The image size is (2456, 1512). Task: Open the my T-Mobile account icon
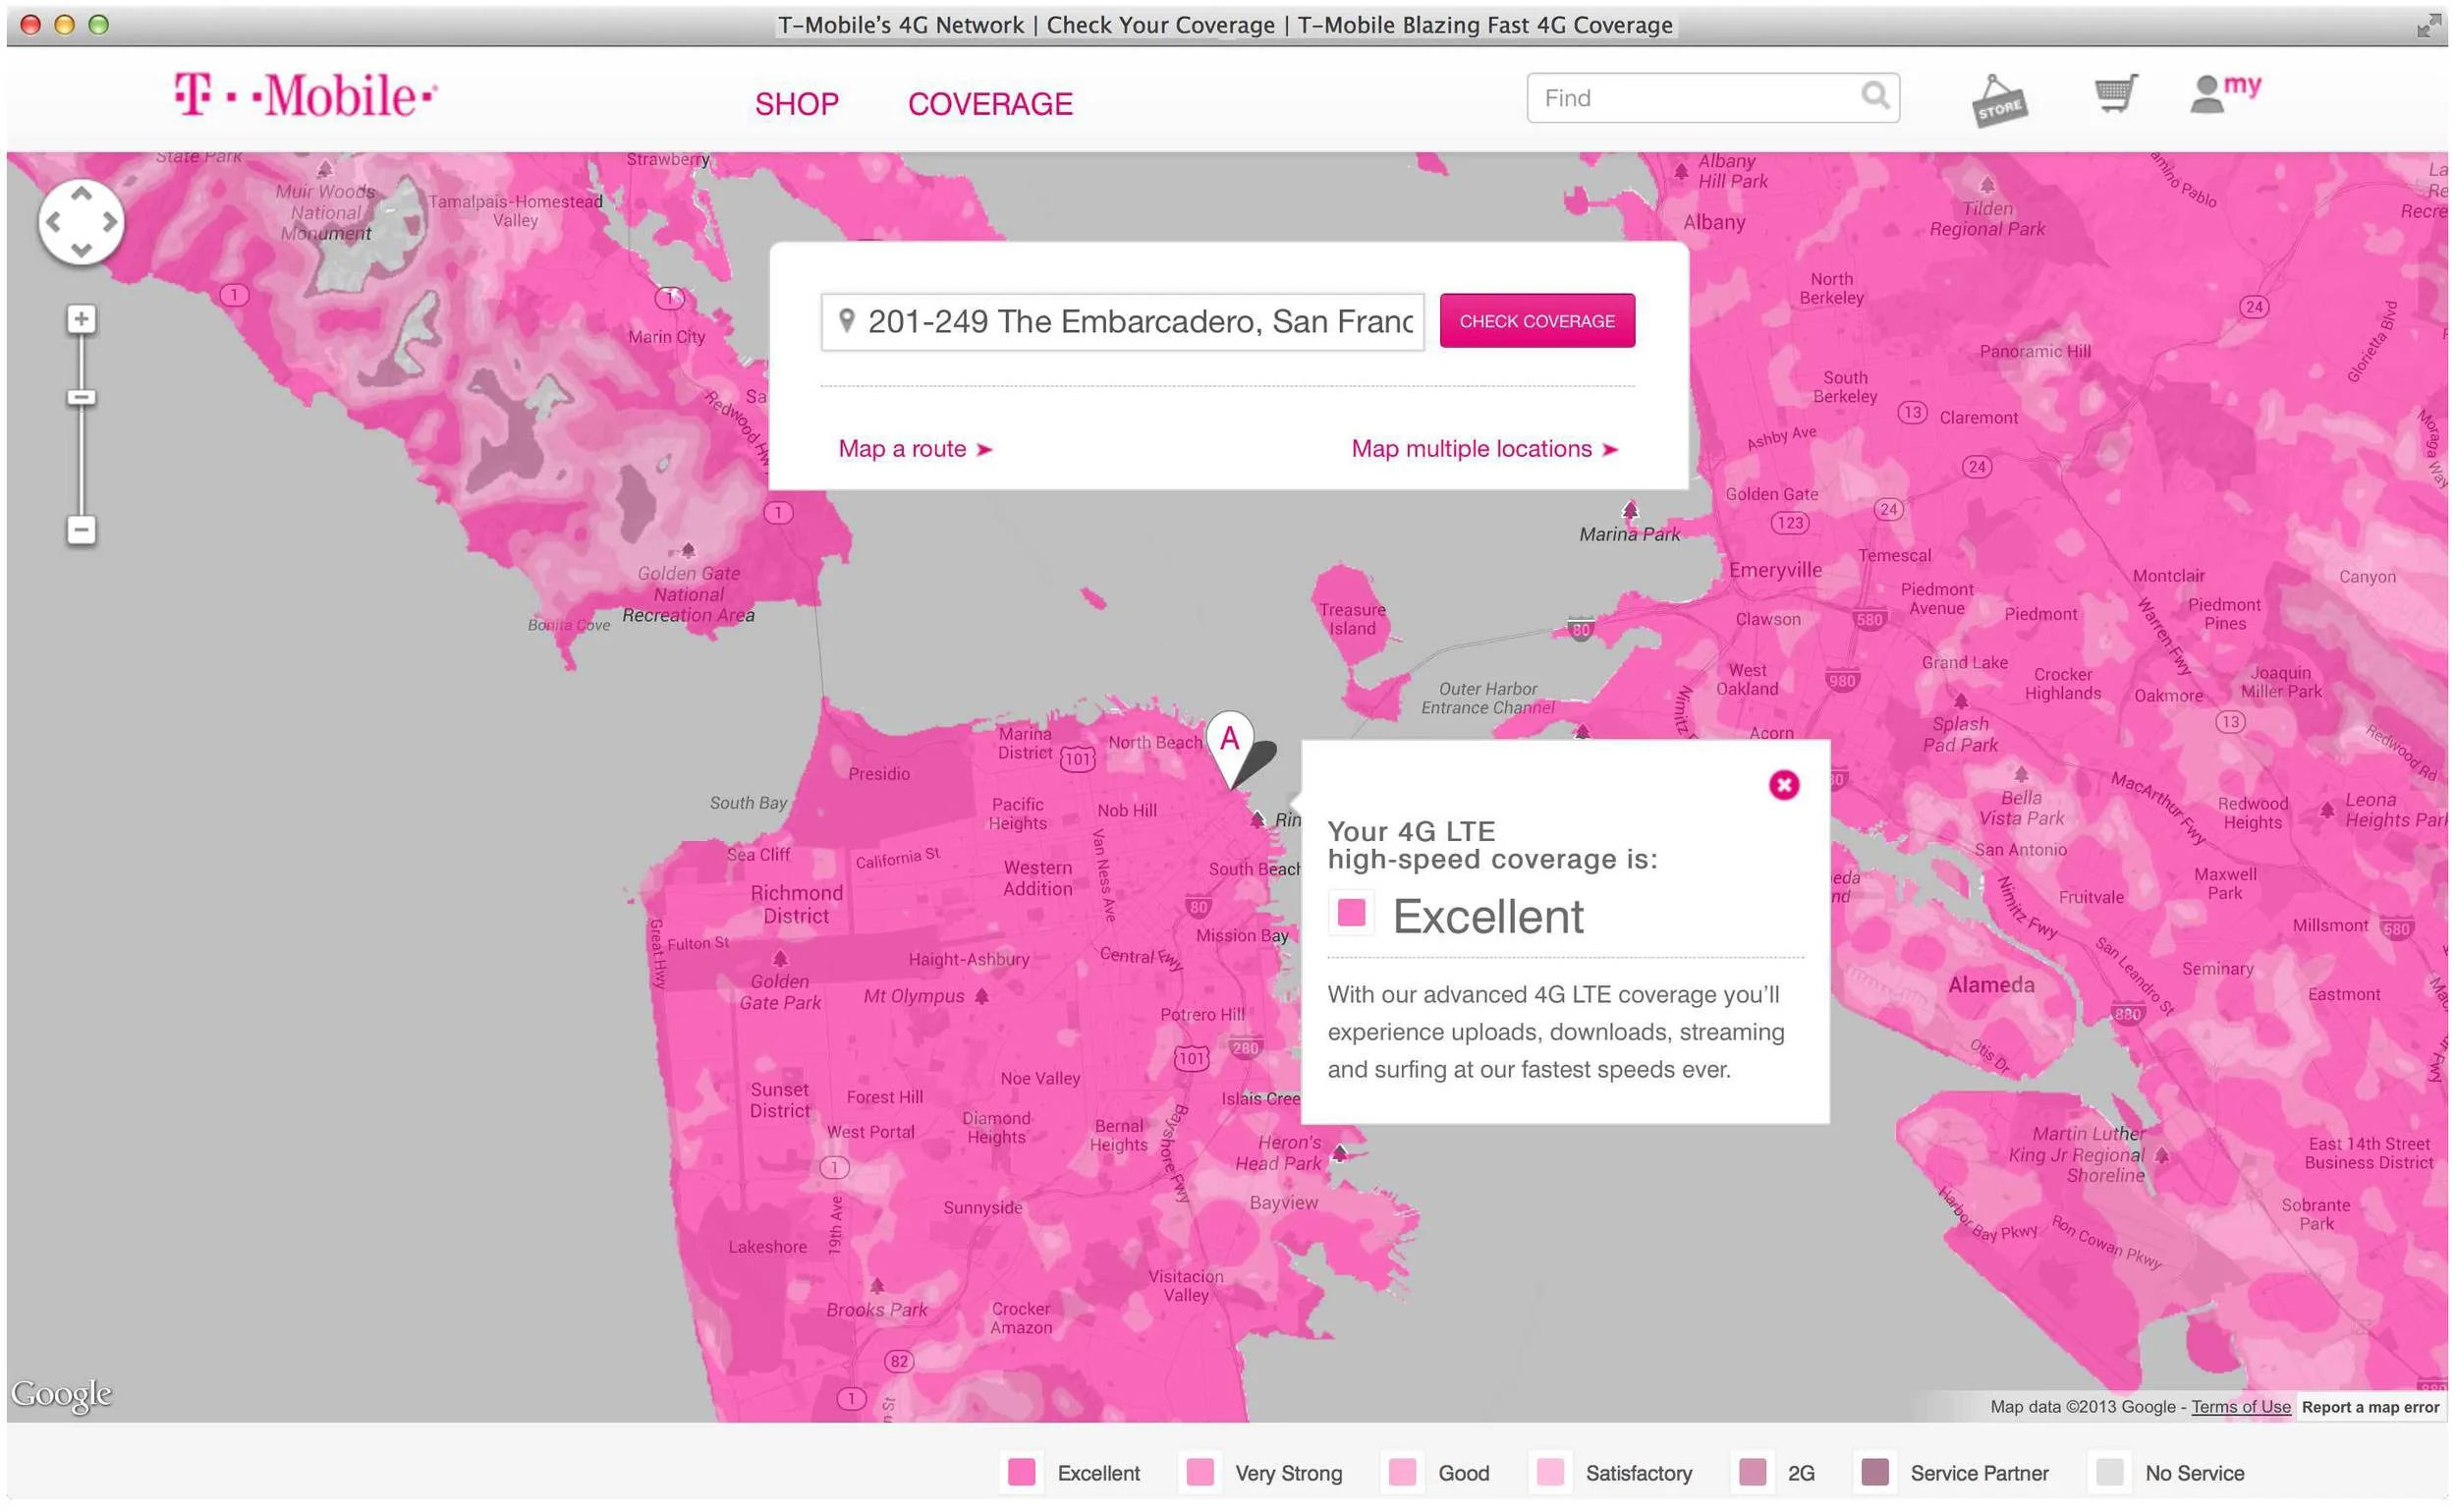[2226, 94]
